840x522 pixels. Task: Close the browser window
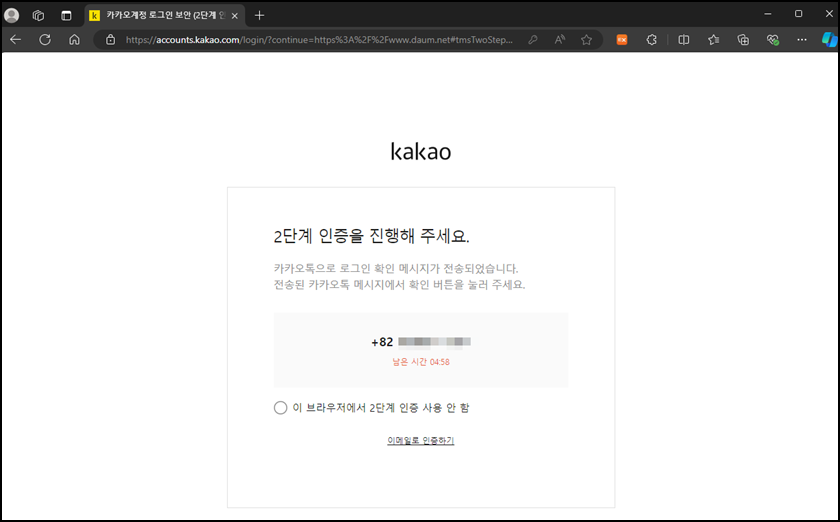829,14
